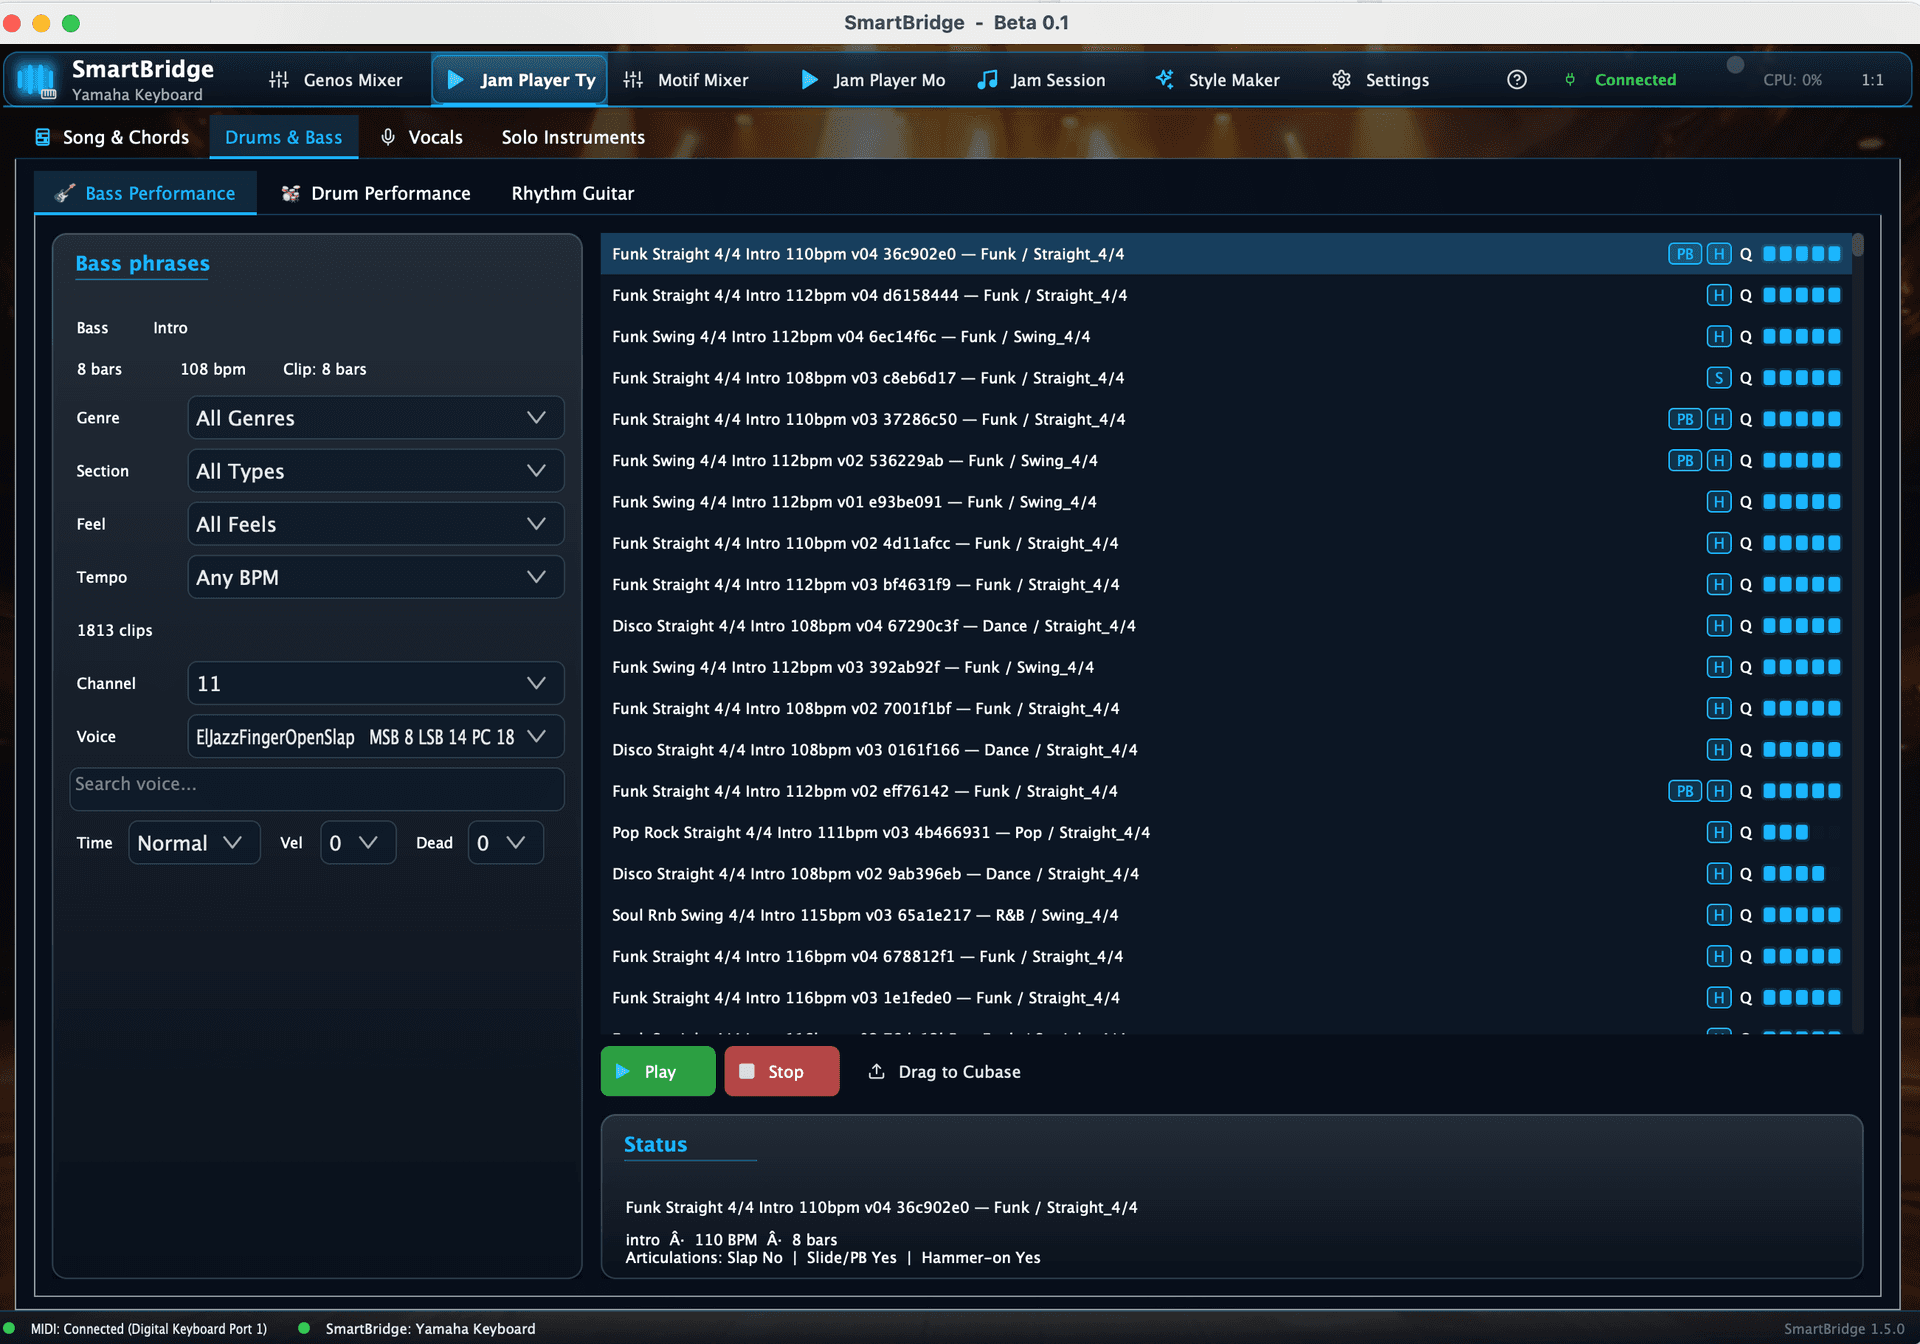Select Funk Straight 116bpm v04 678812f1 phrase
Image resolution: width=1920 pixels, height=1344 pixels.
[x=1226, y=956]
